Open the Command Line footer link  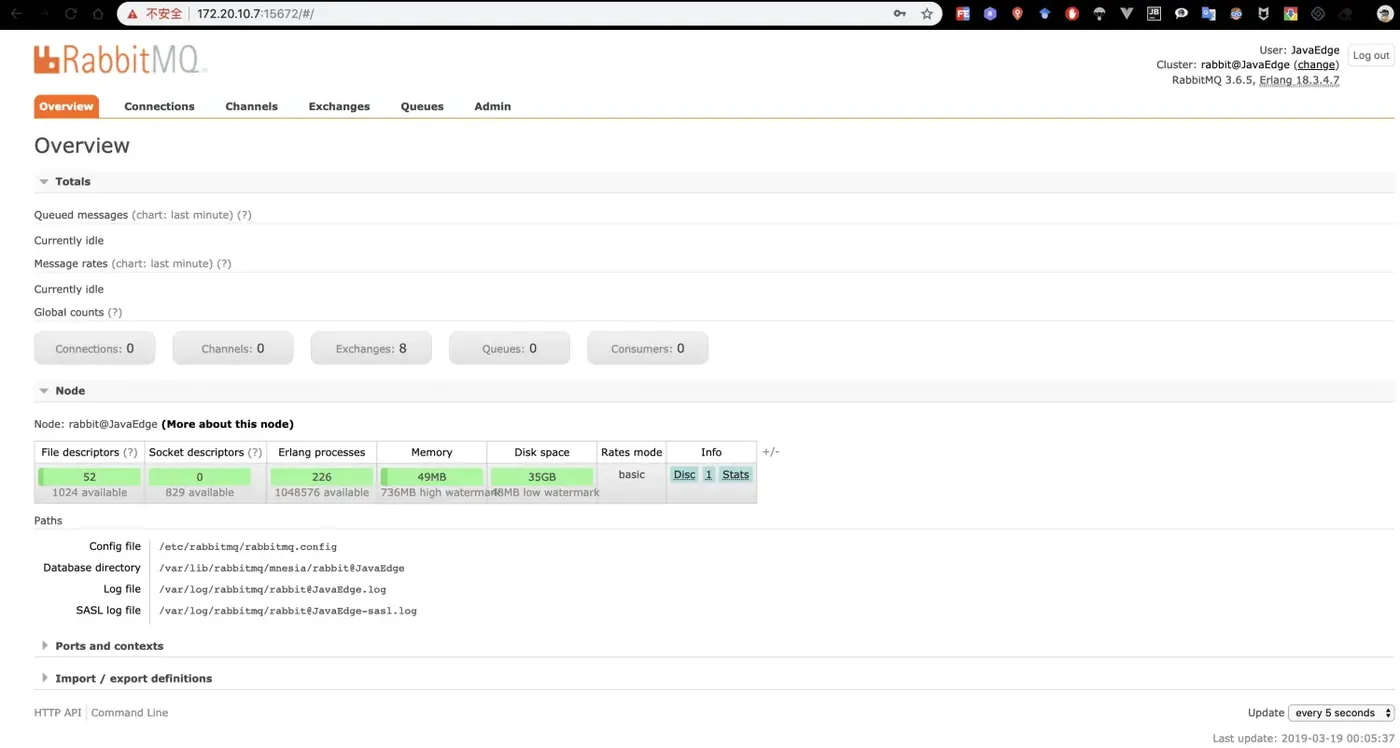[x=130, y=713]
